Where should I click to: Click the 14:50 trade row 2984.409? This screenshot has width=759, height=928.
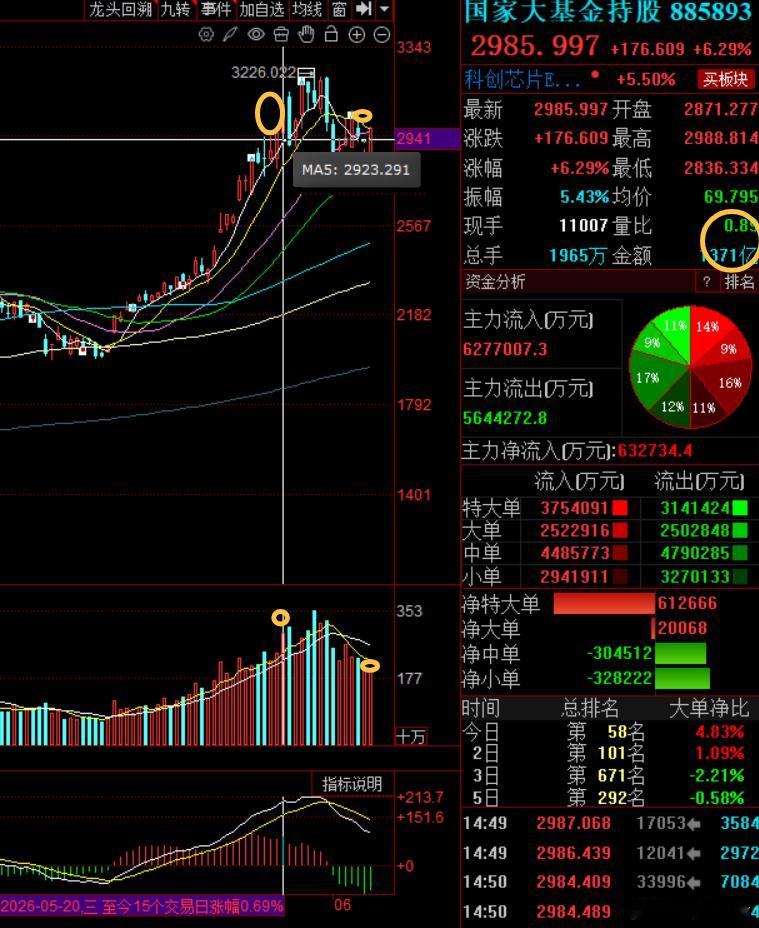(x=610, y=881)
